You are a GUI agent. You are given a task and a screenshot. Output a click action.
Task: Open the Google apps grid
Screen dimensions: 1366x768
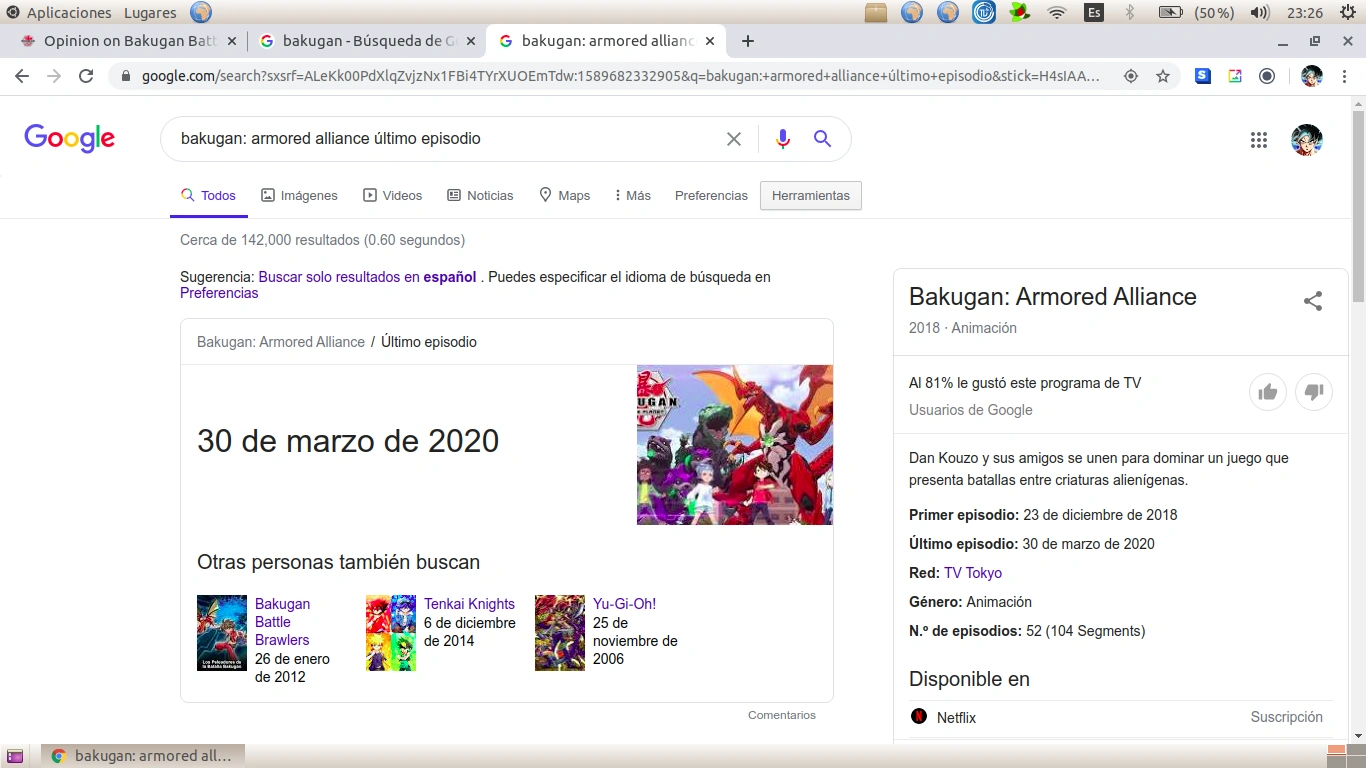pos(1259,140)
